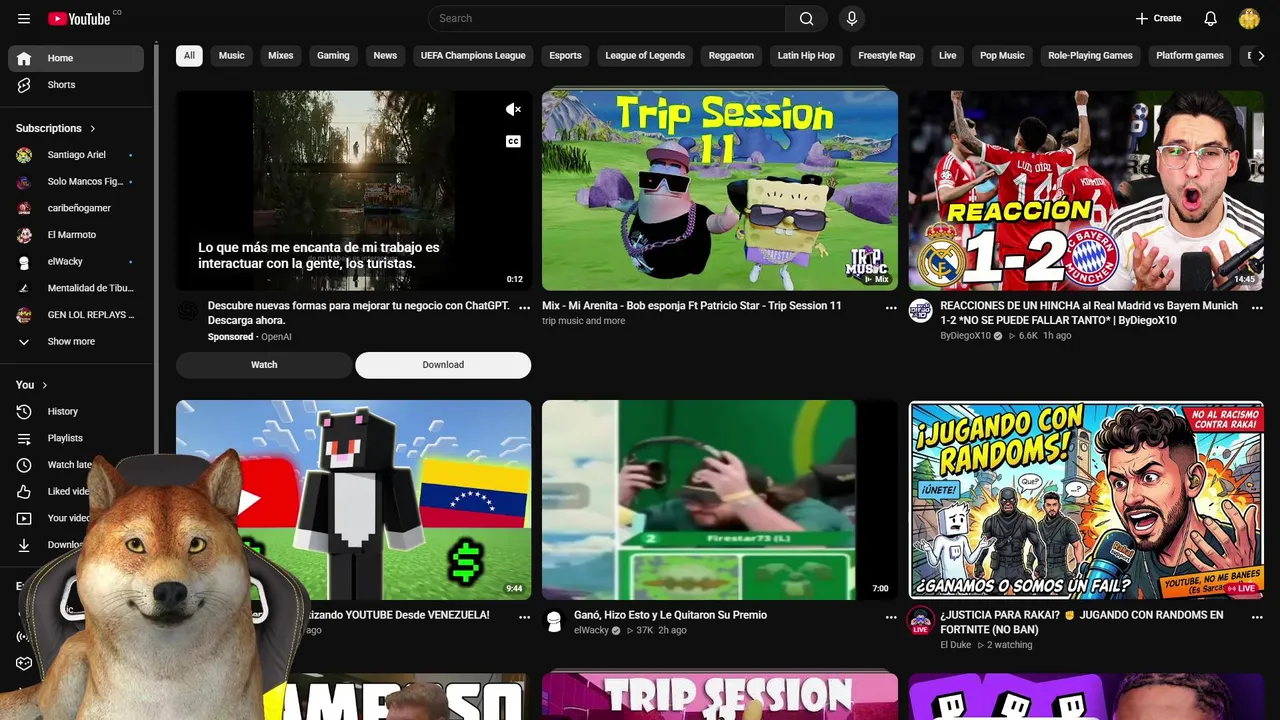Select the Reggaeton filter chip

[x=731, y=56]
